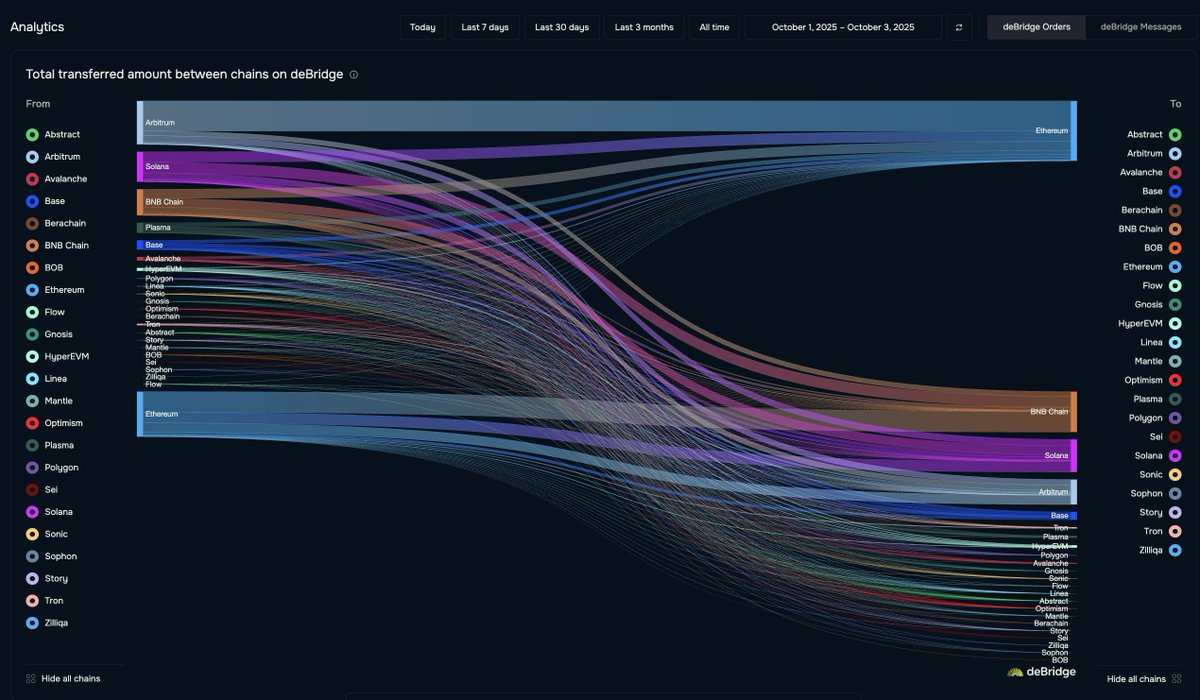Toggle BOB chain in From list

pos(45,267)
